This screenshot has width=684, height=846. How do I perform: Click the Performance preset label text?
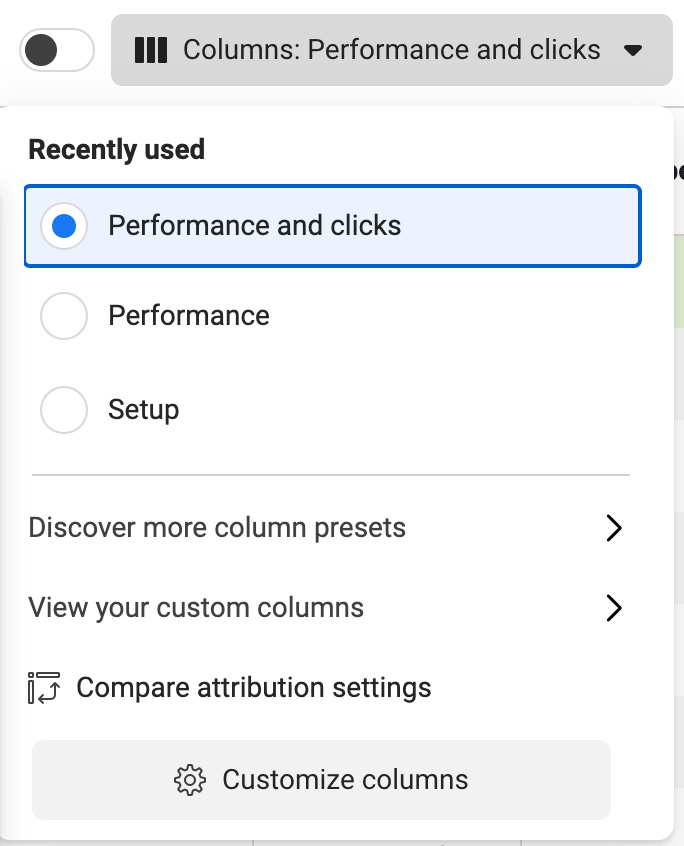189,316
